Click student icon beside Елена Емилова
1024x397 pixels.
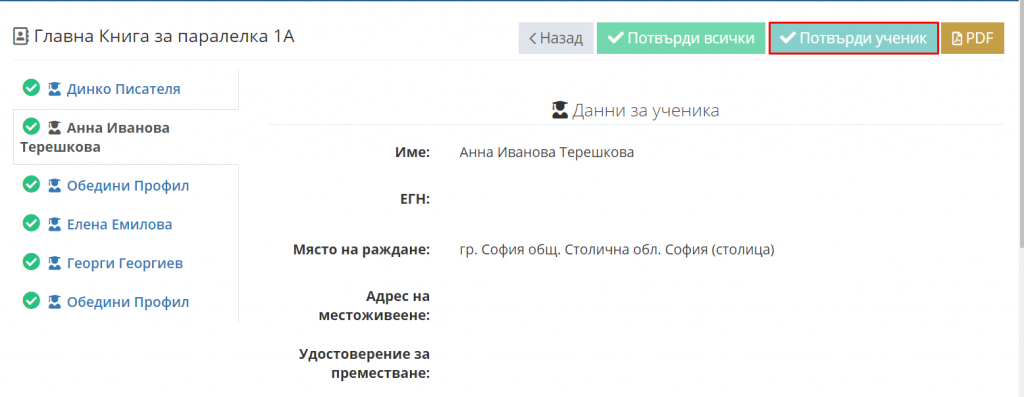[x=55, y=225]
